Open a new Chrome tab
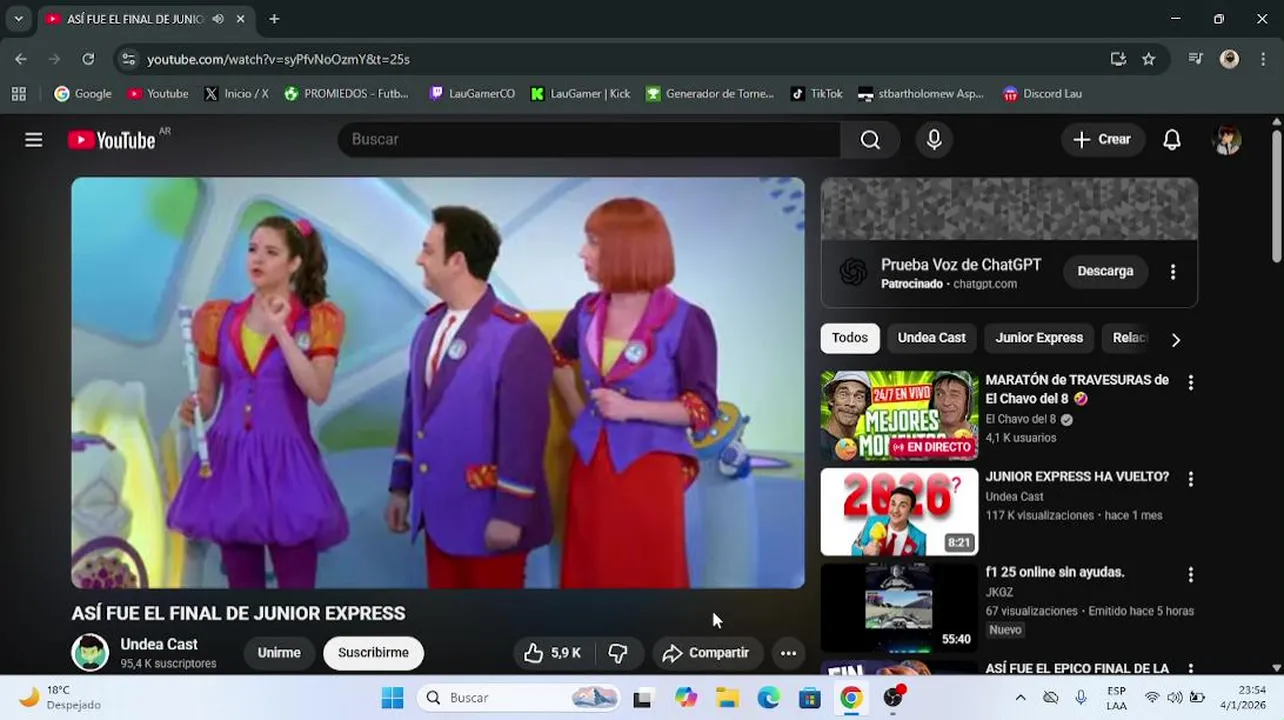The width and height of the screenshot is (1284, 720). tap(274, 19)
